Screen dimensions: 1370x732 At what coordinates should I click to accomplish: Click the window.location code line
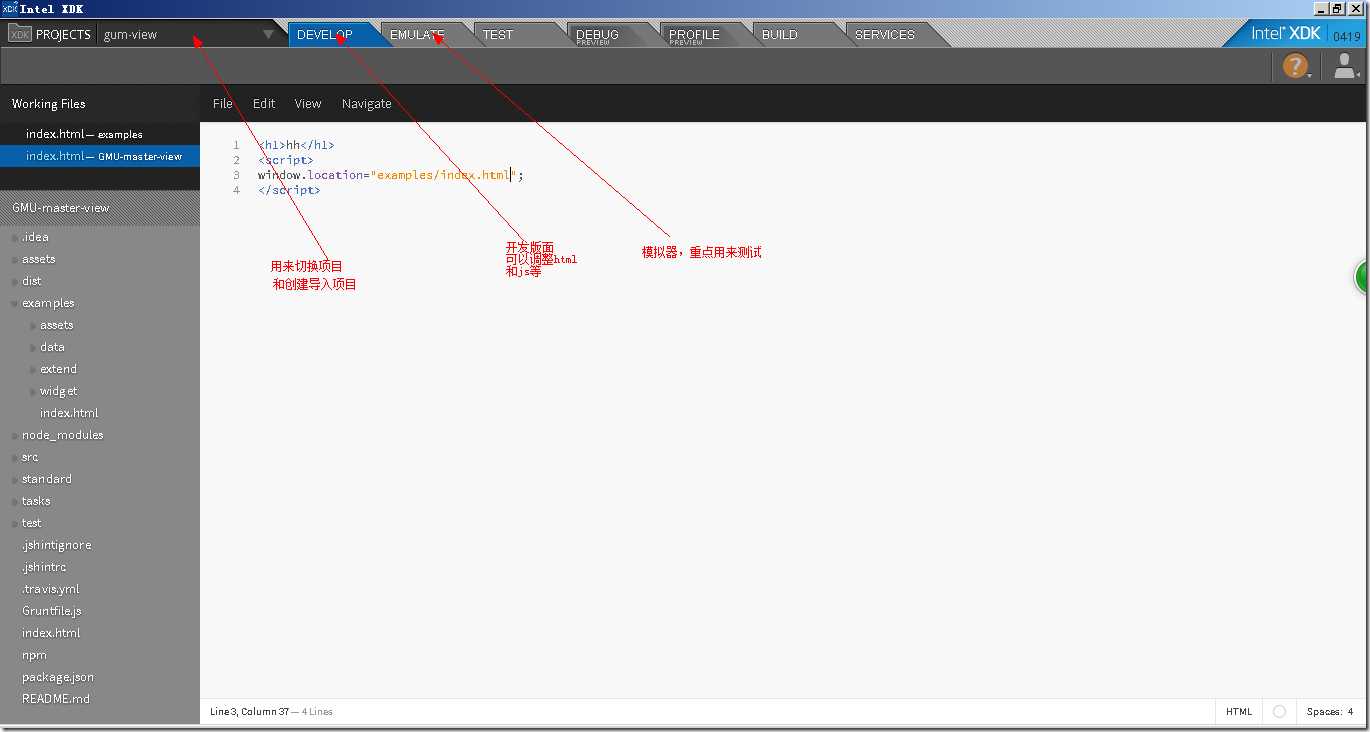point(390,175)
